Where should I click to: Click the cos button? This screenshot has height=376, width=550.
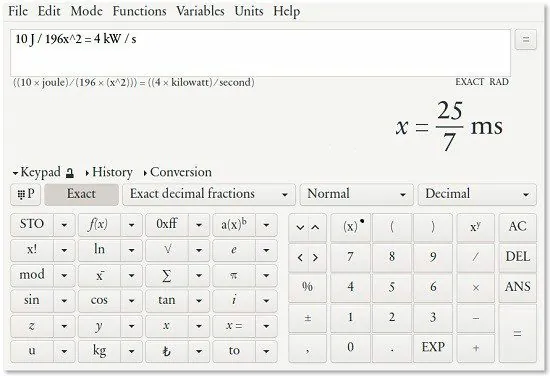coord(99,301)
